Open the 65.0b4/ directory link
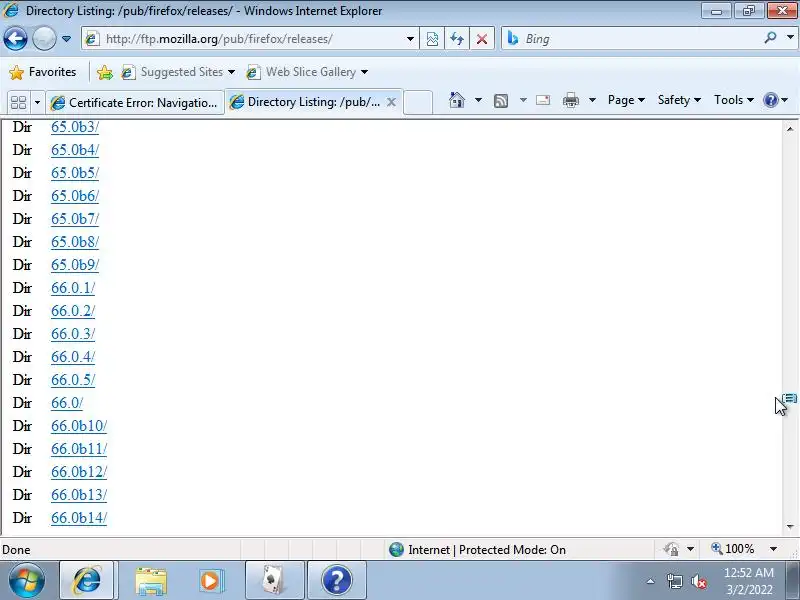 pyautogui.click(x=74, y=150)
